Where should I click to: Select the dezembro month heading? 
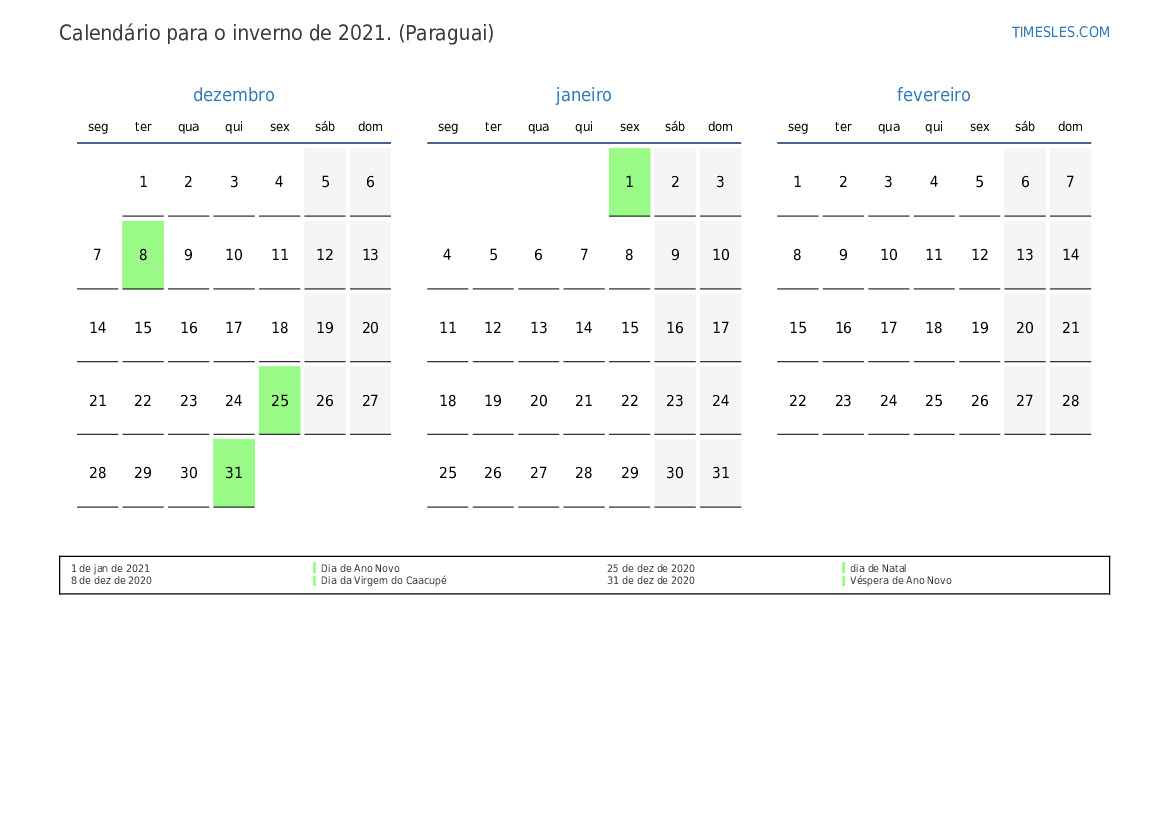[233, 95]
